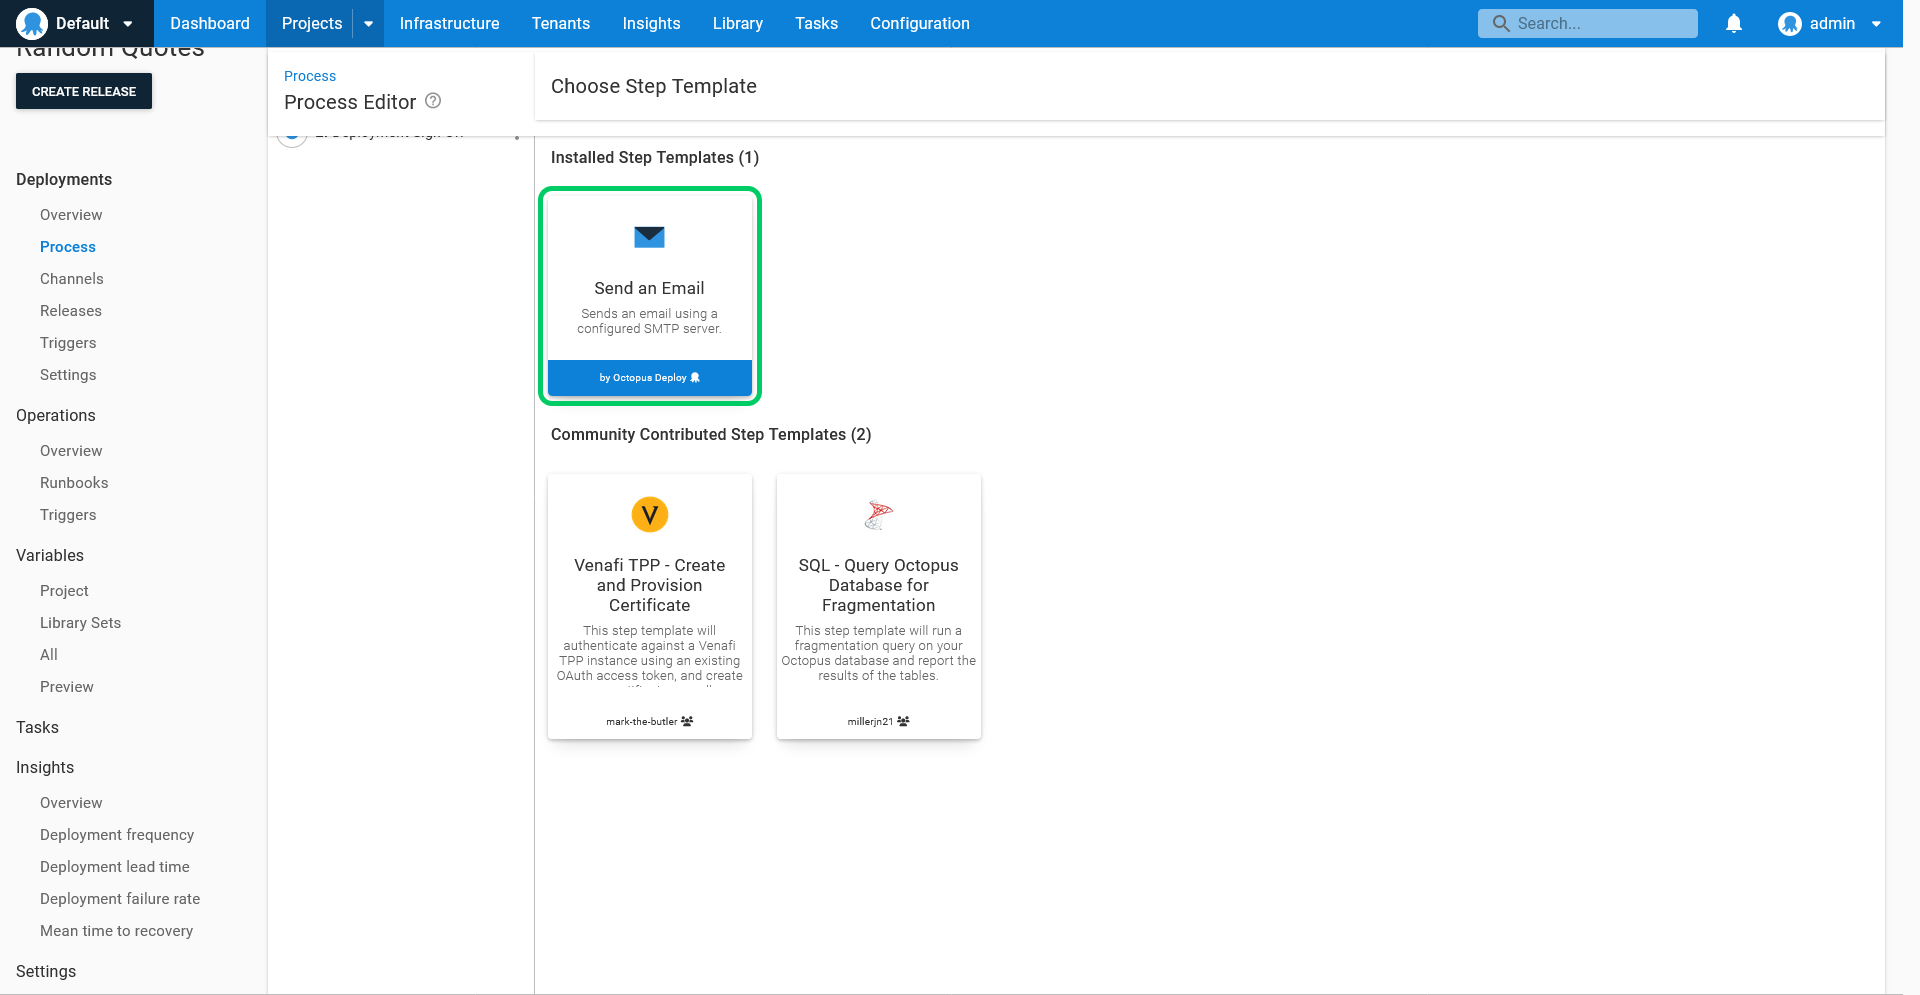Click the Operations sidebar heading

coord(56,415)
